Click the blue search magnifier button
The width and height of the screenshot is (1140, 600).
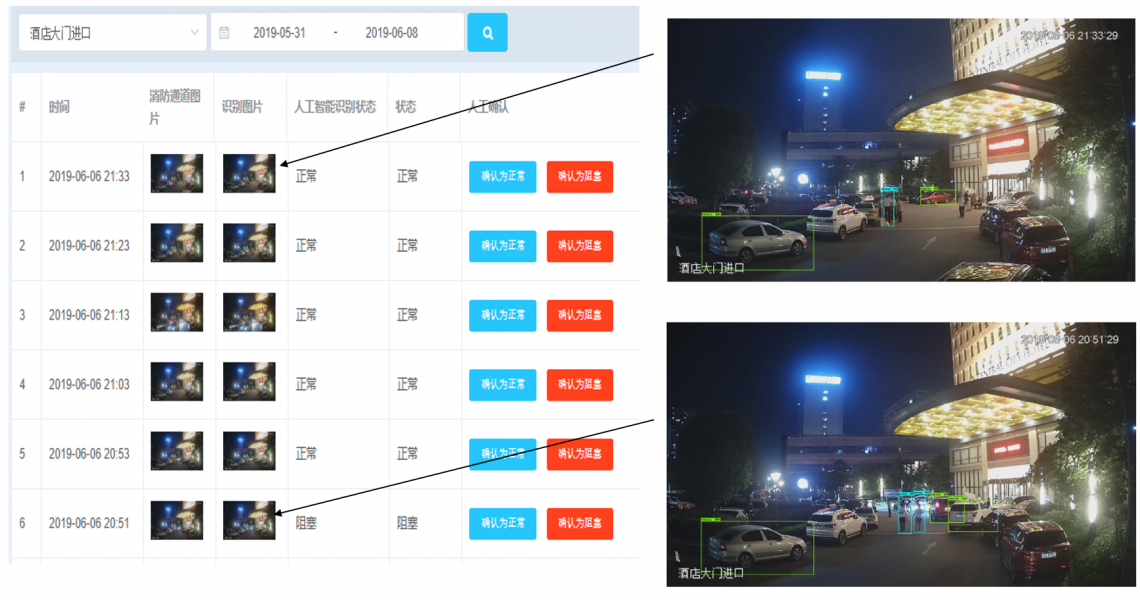pyautogui.click(x=487, y=33)
